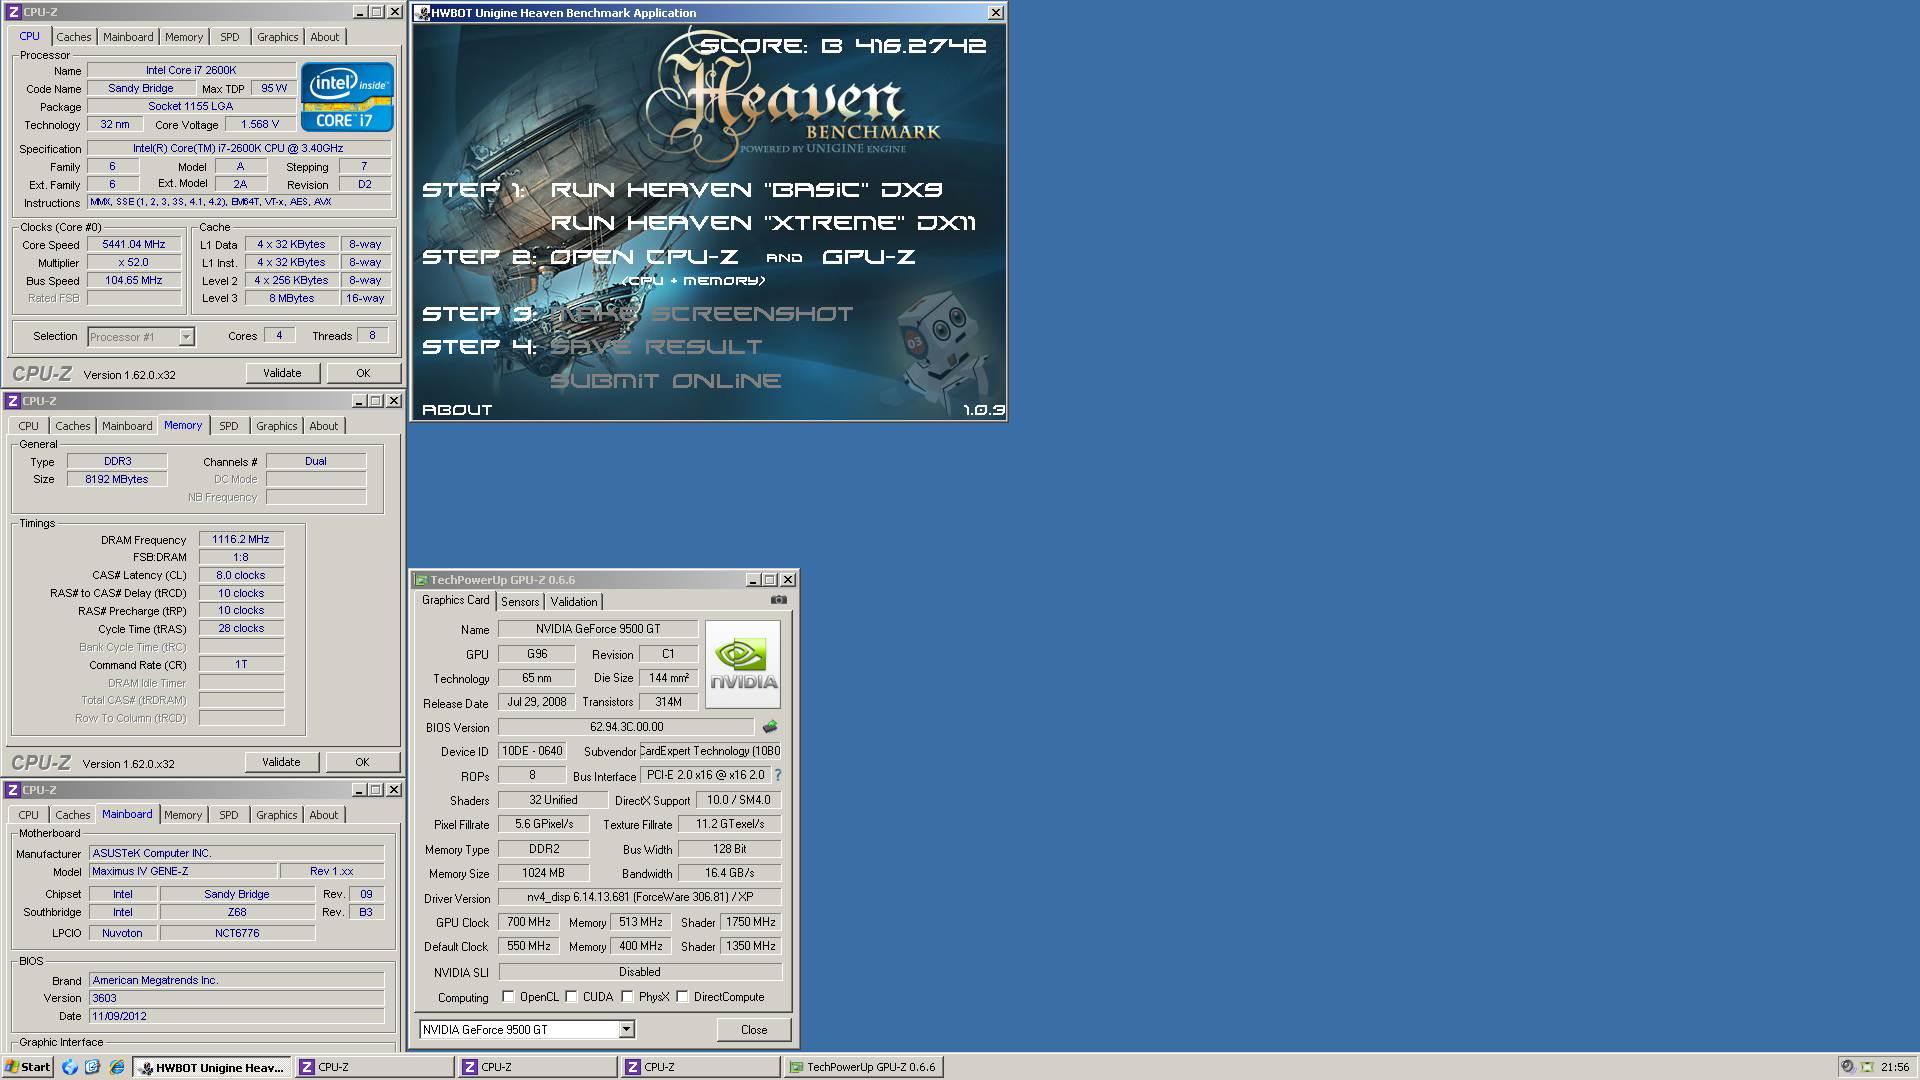Click Validate in the top CPU-Z window
The height and width of the screenshot is (1080, 1920).
(x=282, y=373)
